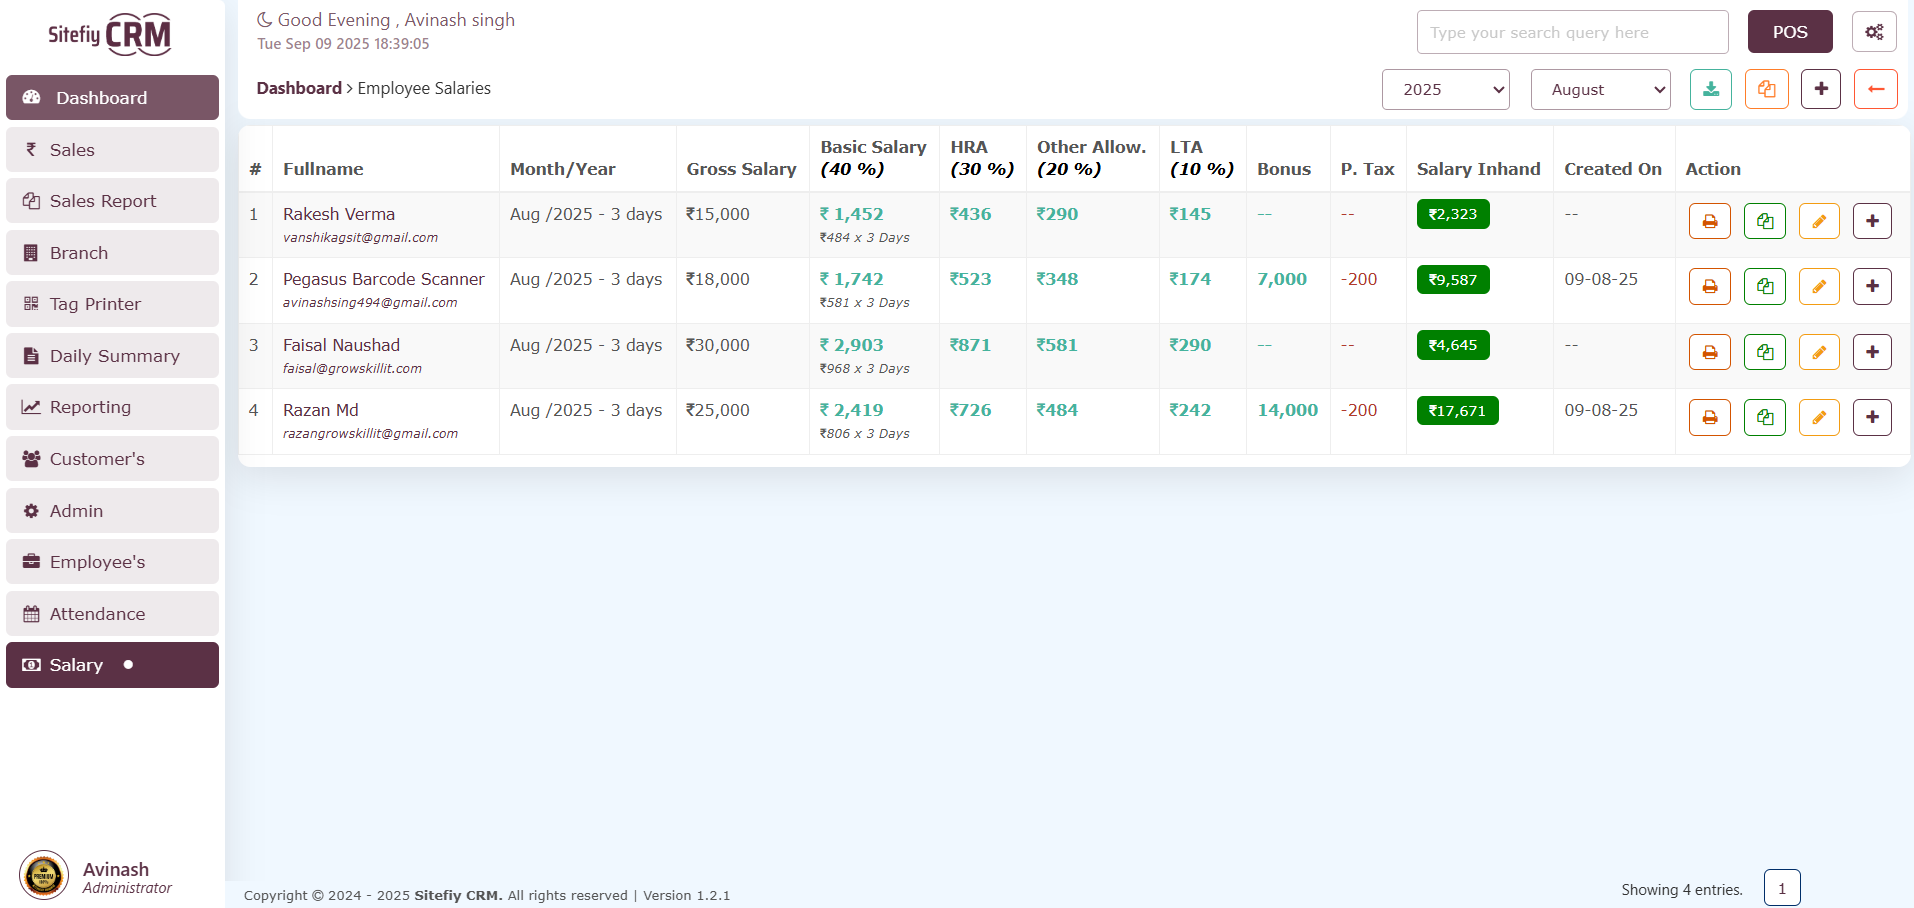Select page 1 in pagination
1914x908 pixels.
point(1781,888)
